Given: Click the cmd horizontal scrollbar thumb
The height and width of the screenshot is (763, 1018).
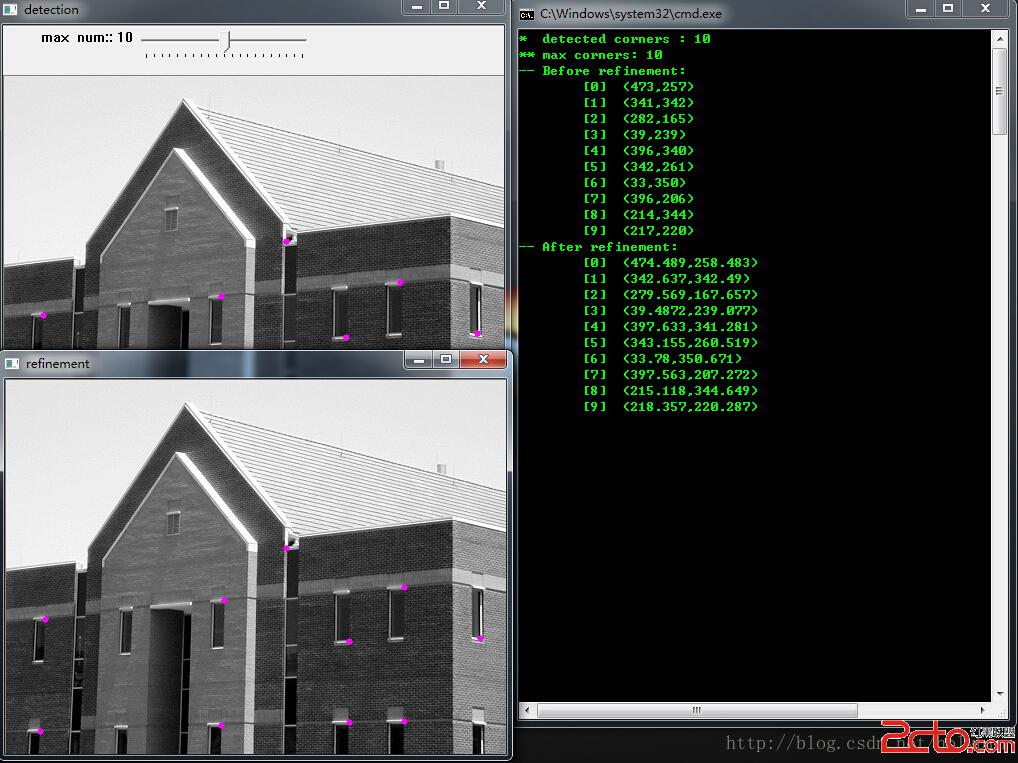Looking at the screenshot, I should coord(697,710).
